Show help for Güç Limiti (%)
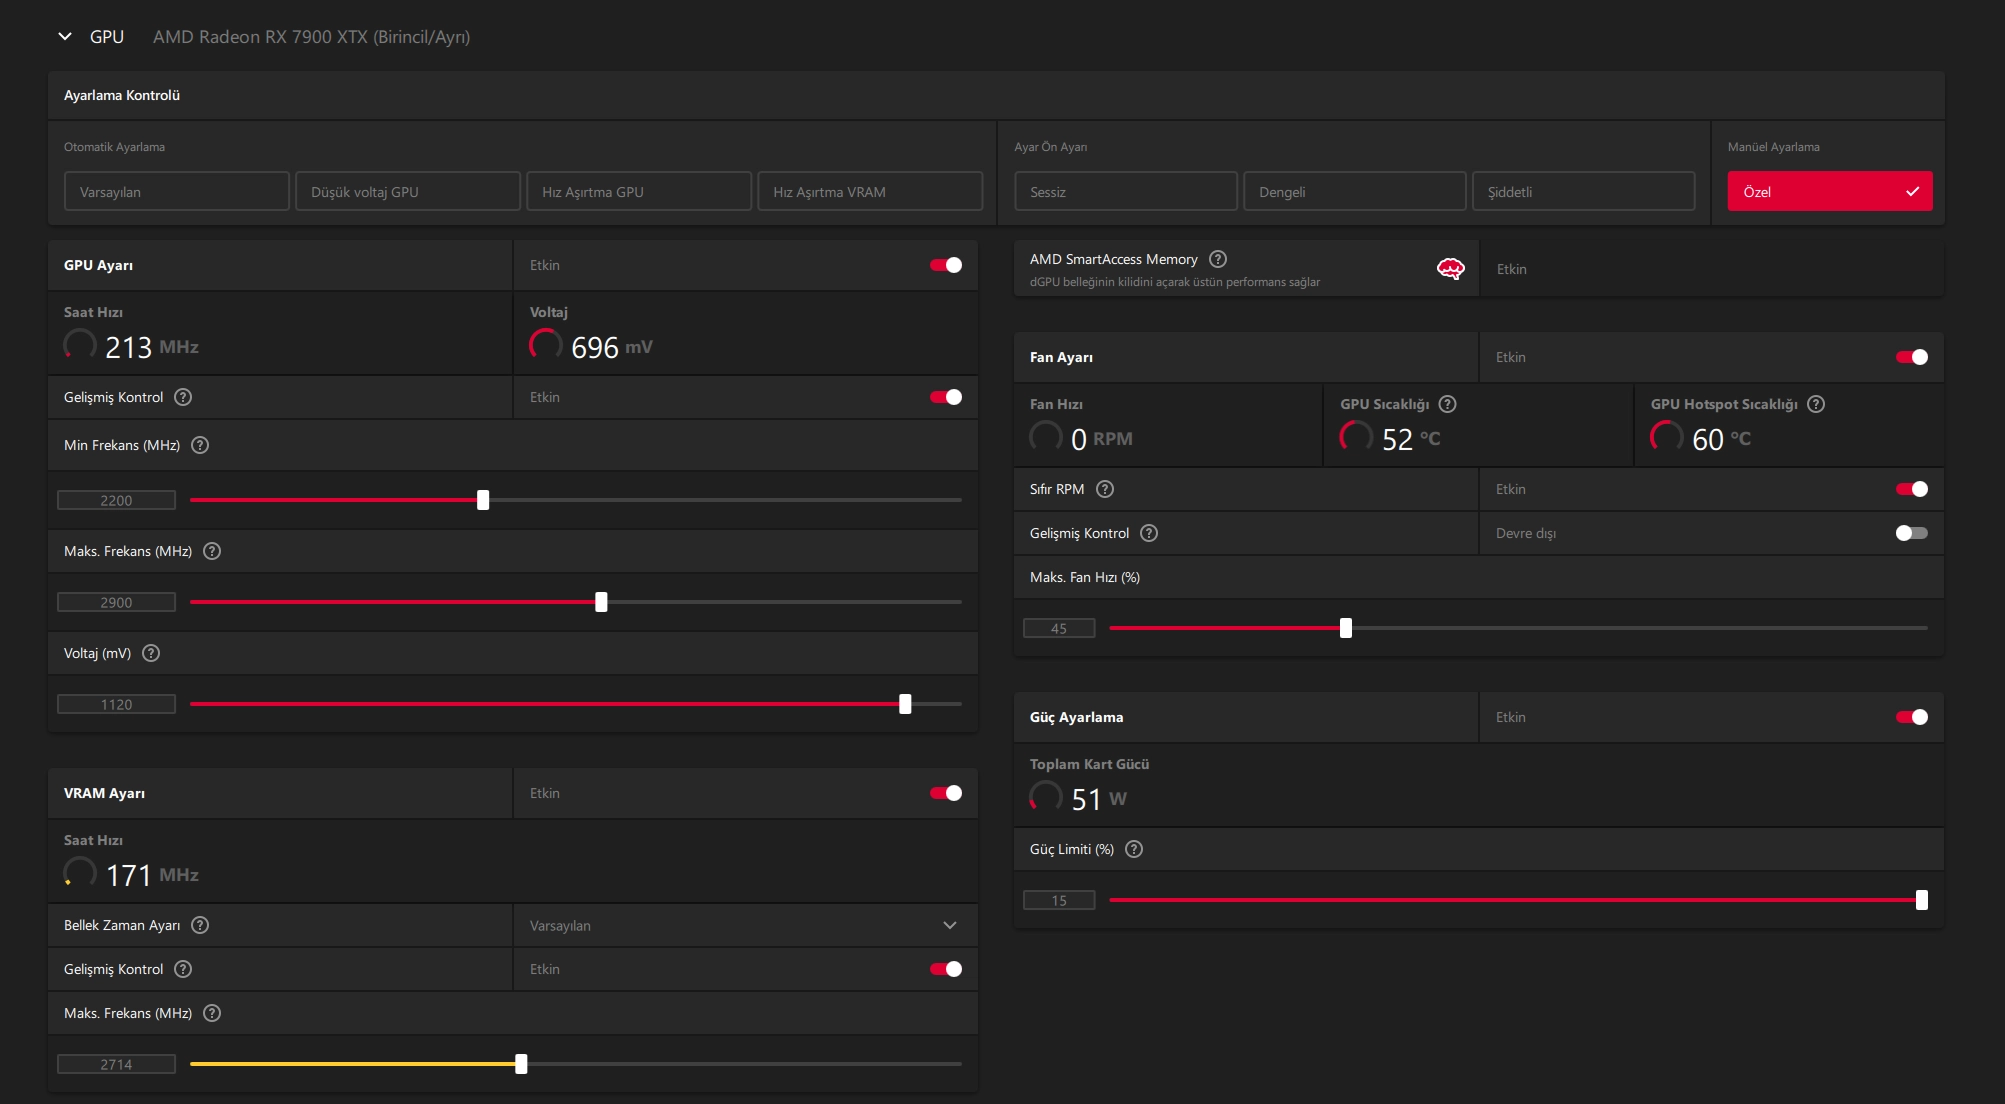 click(1134, 849)
